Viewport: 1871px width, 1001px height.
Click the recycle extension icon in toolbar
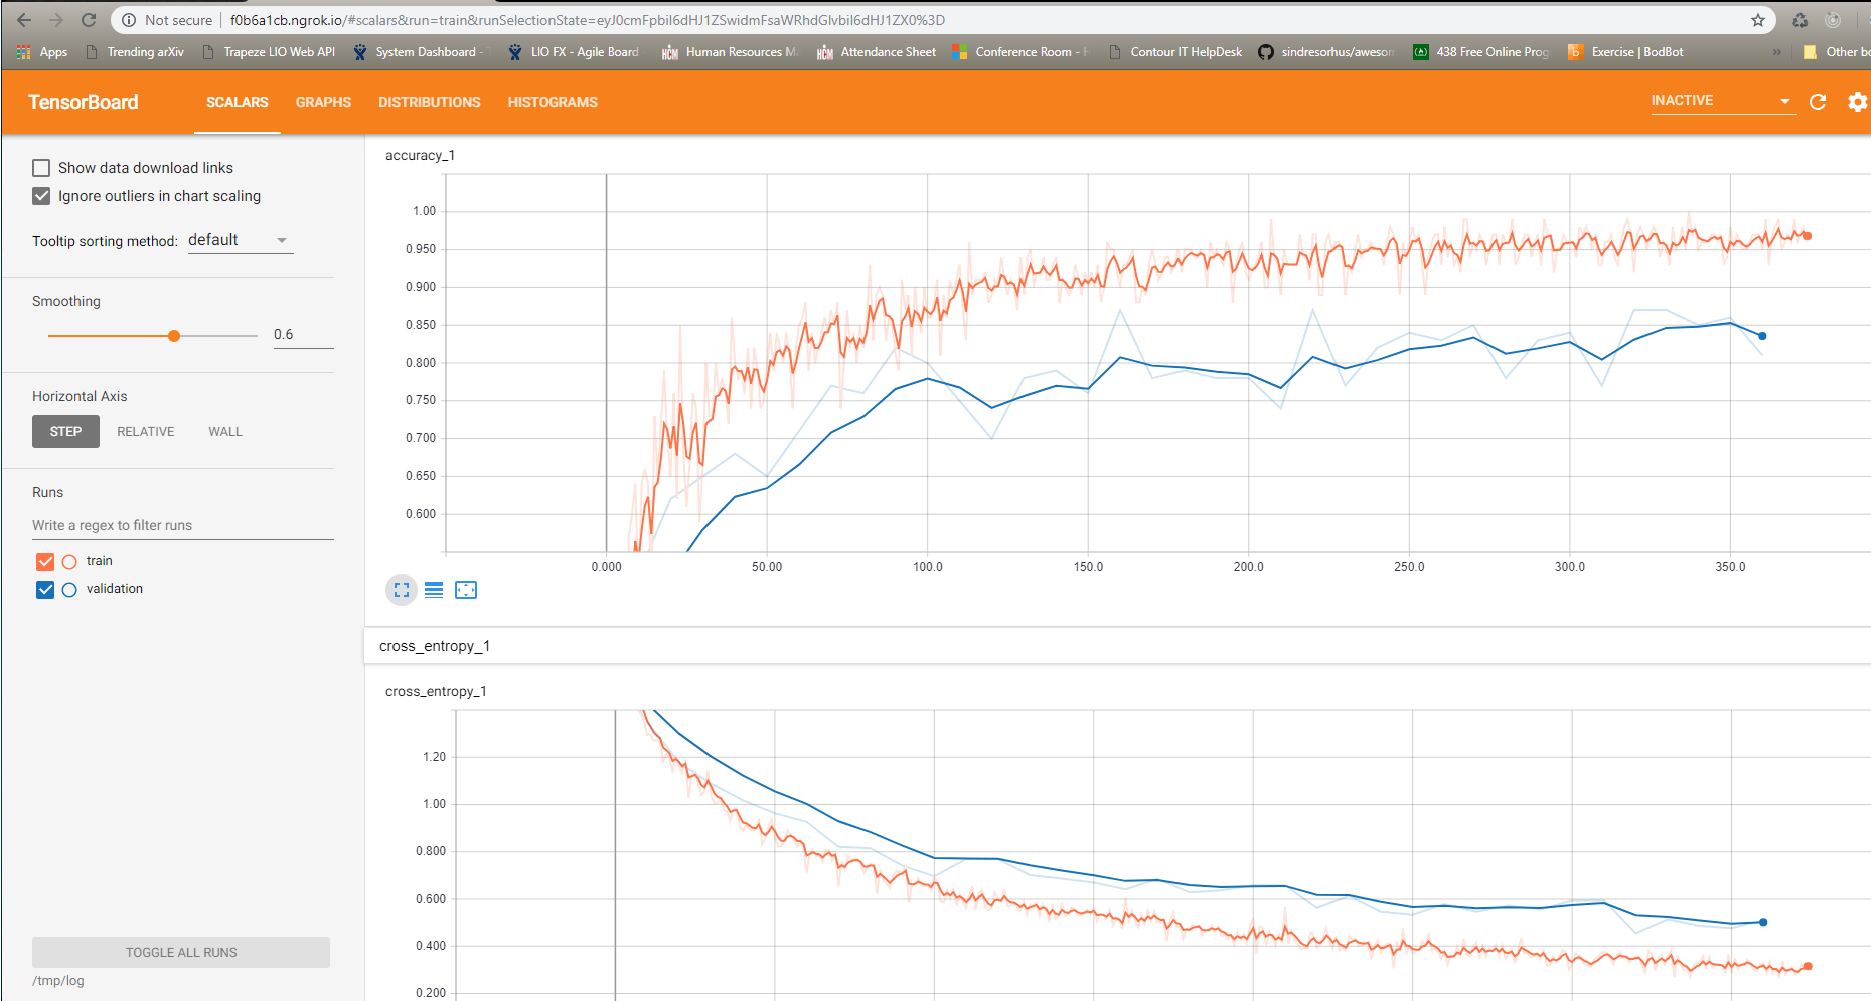1800,20
